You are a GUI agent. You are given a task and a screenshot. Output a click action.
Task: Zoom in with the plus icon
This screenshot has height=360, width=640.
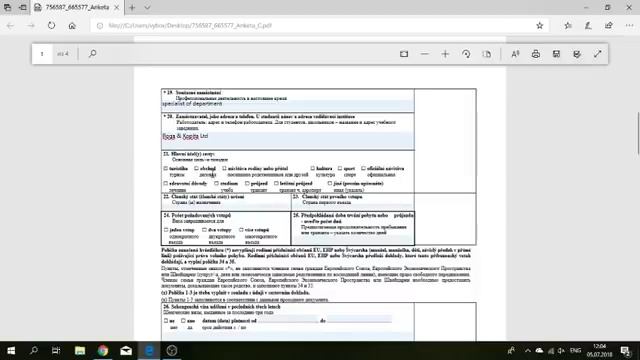pyautogui.click(x=445, y=54)
